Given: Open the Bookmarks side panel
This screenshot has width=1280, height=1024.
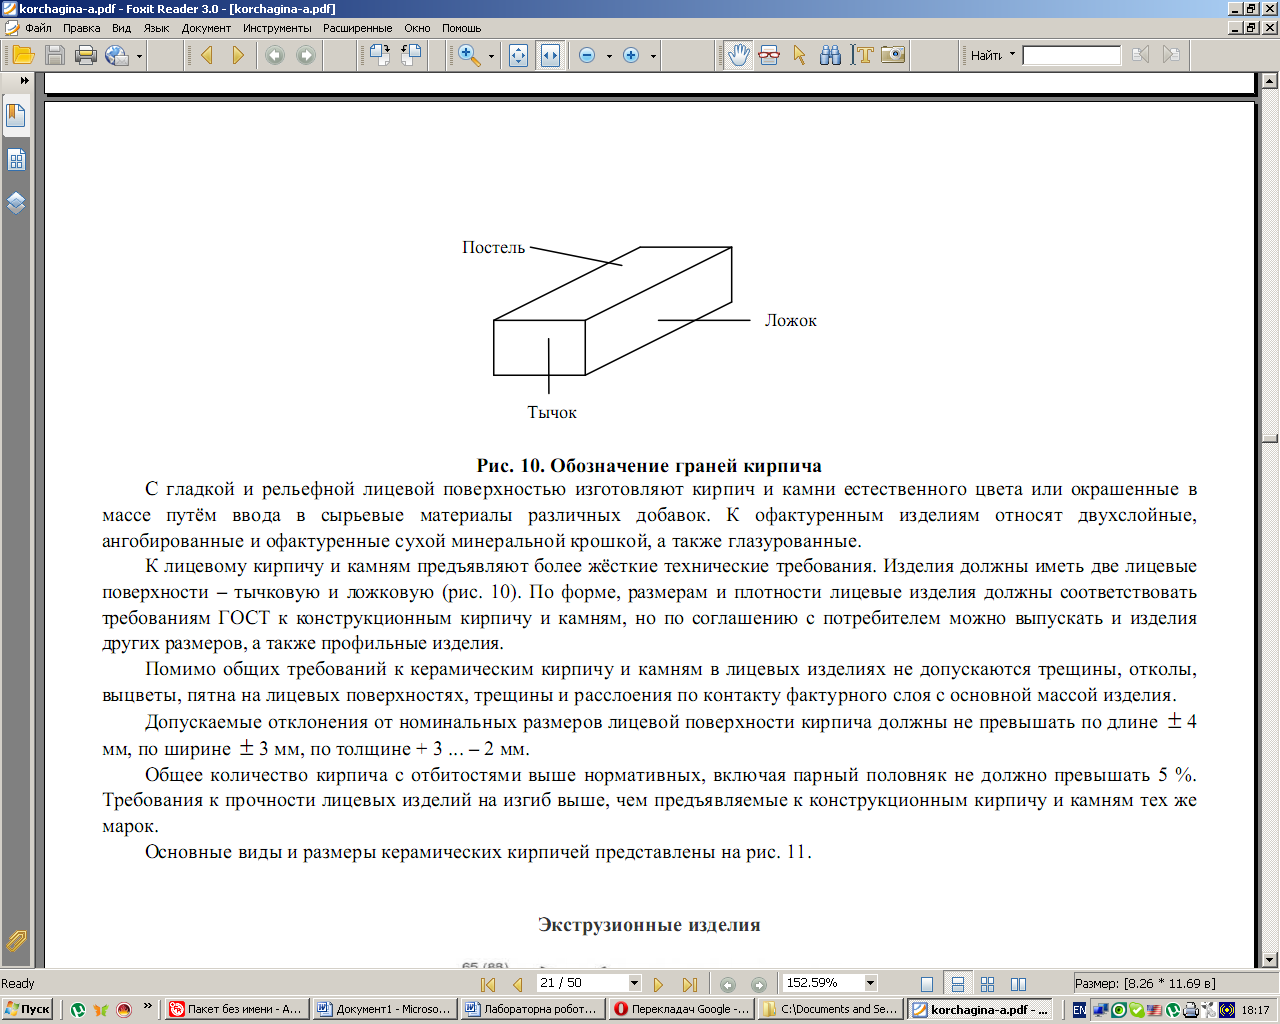Looking at the screenshot, I should click(16, 116).
